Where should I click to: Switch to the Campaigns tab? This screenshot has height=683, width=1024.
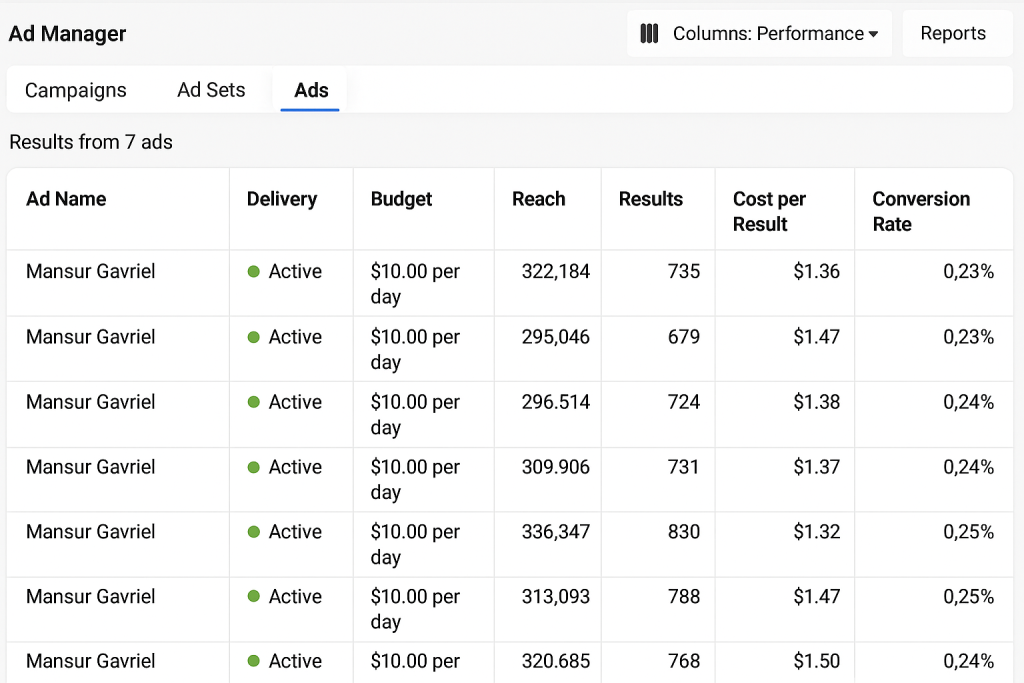pyautogui.click(x=76, y=90)
